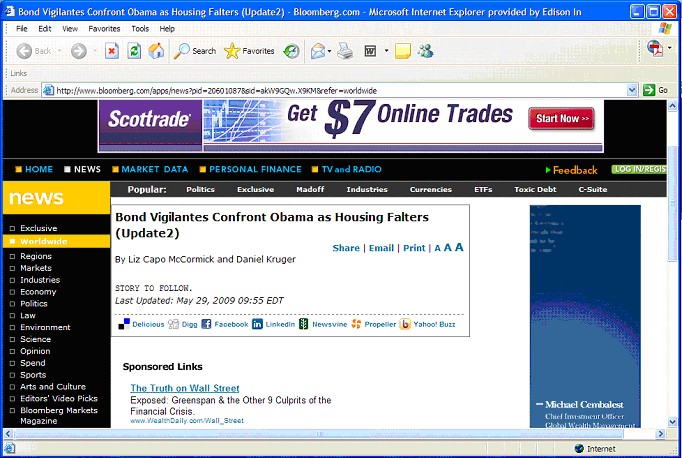The width and height of the screenshot is (682, 458).
Task: Edit page with the Word icon
Action: point(370,51)
